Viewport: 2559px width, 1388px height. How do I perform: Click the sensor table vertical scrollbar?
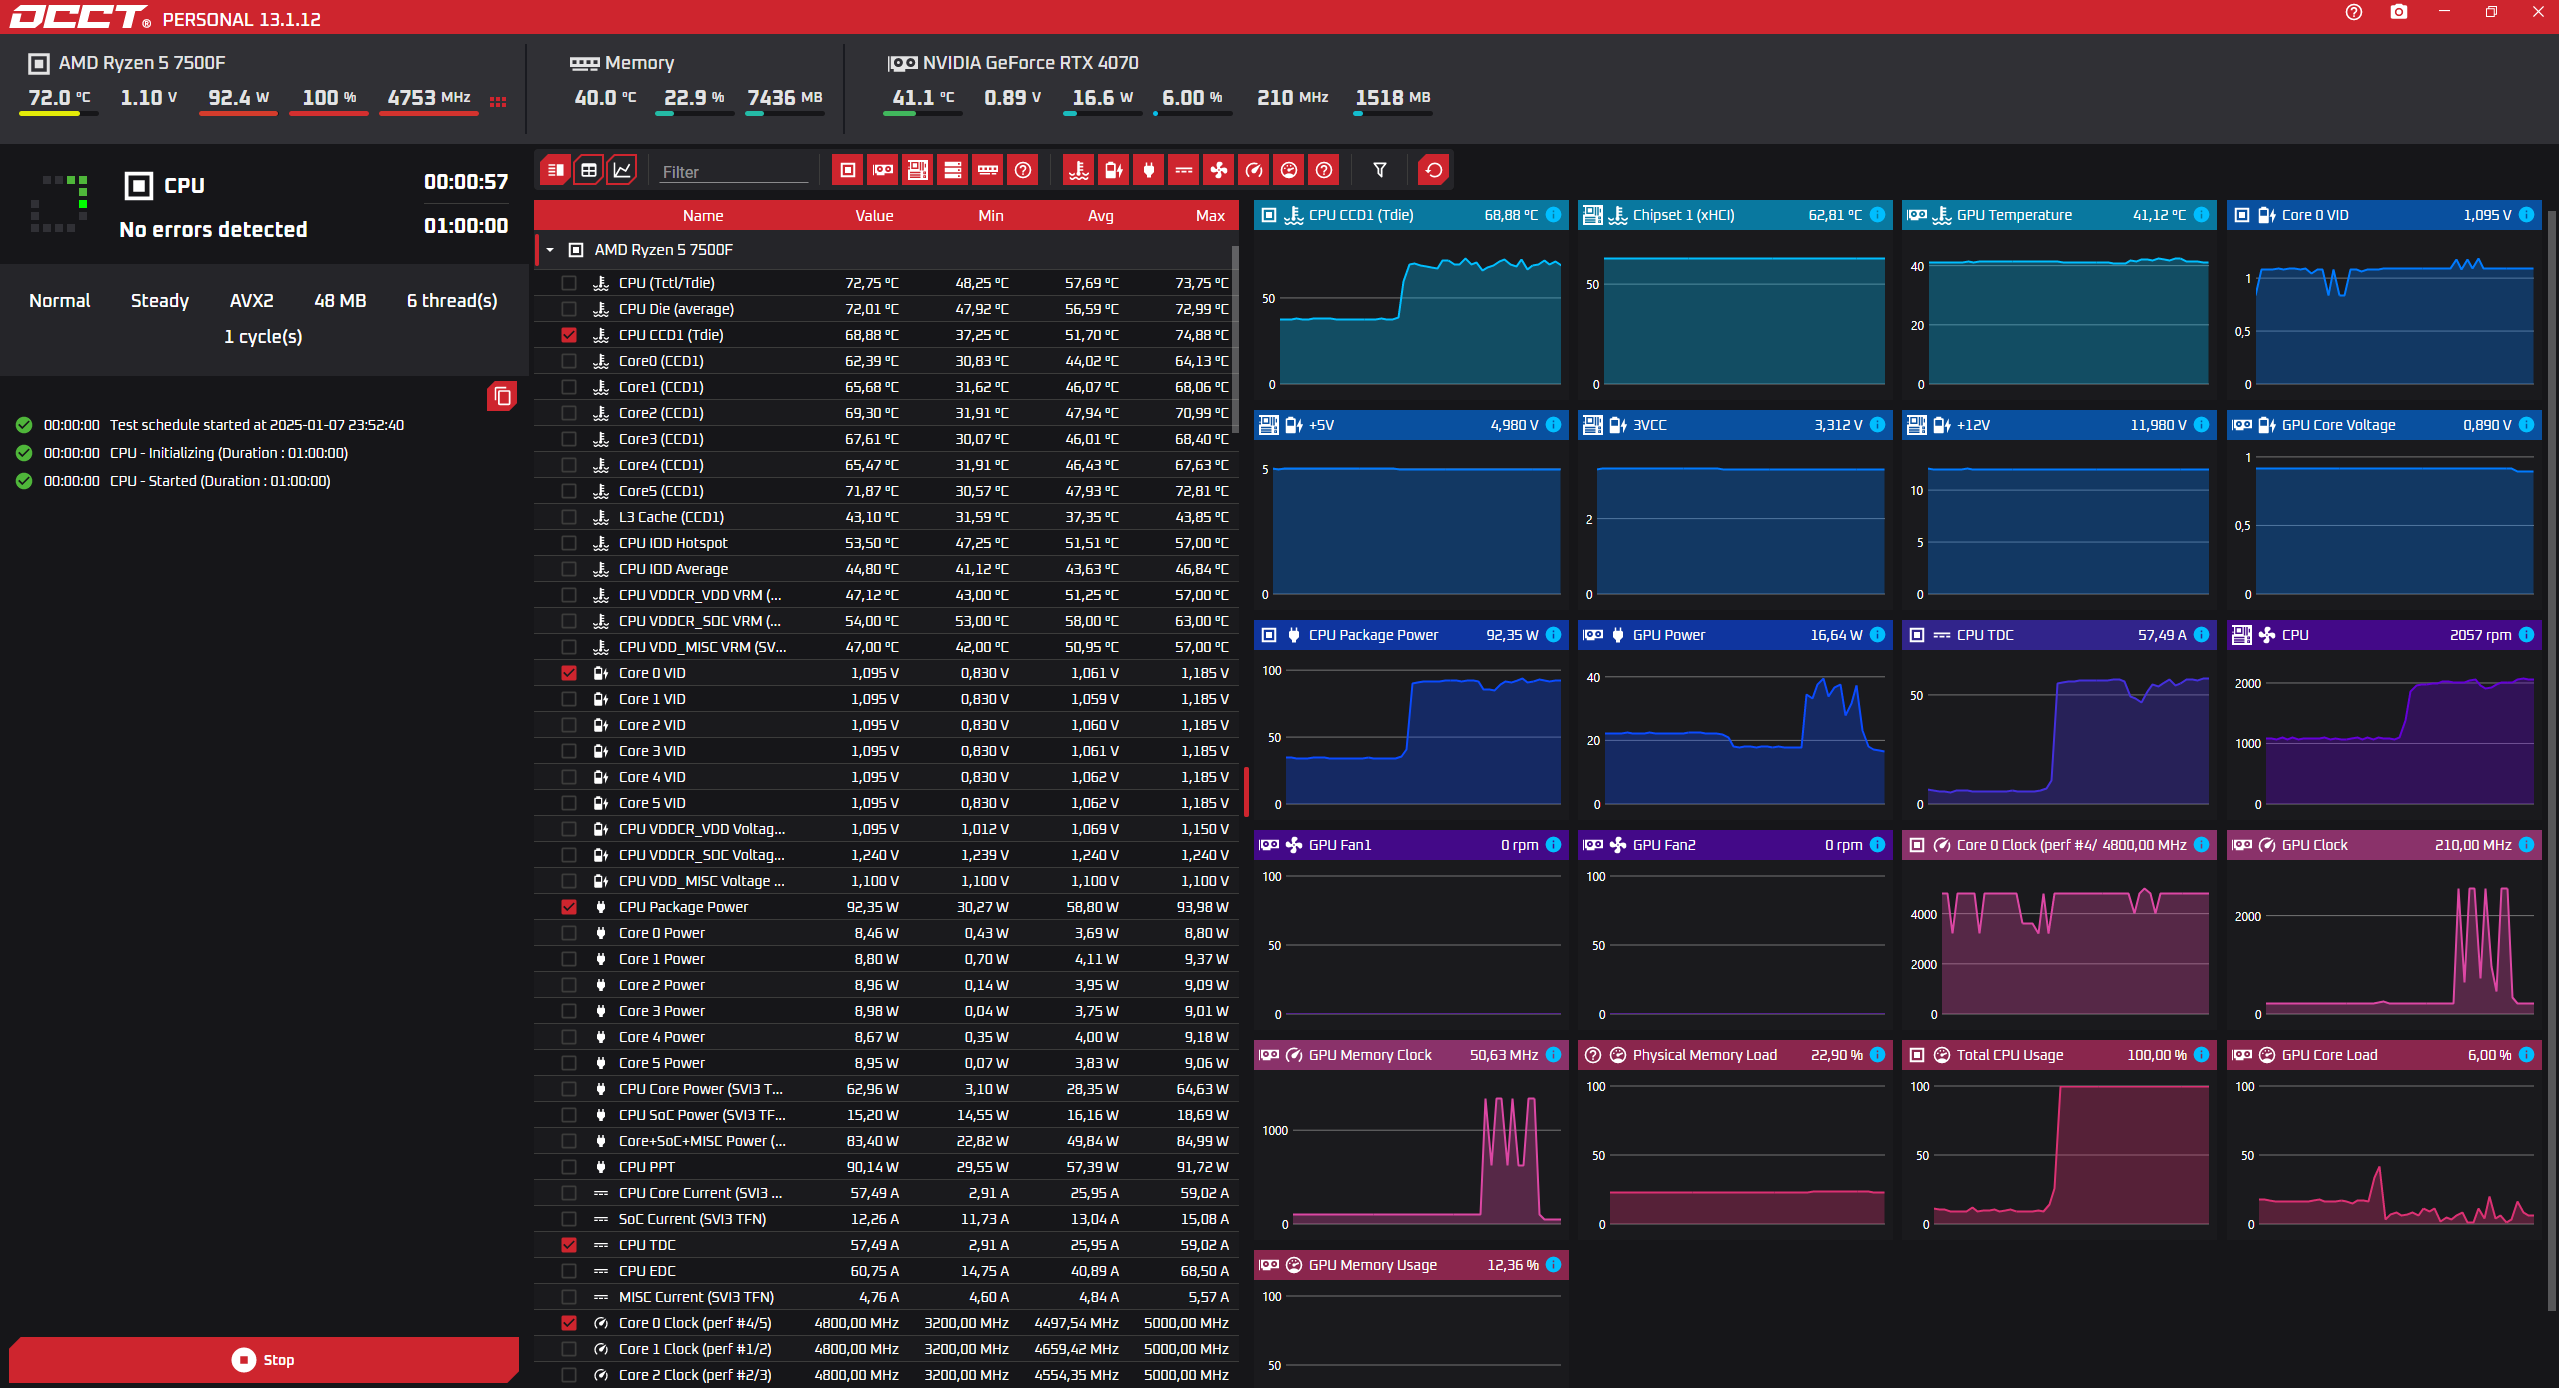[x=1235, y=340]
